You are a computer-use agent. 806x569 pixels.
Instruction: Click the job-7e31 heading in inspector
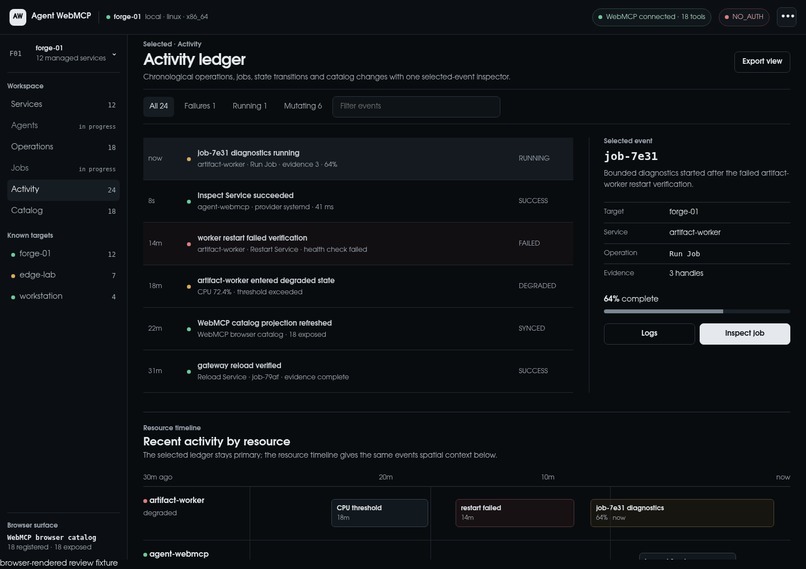coord(631,156)
